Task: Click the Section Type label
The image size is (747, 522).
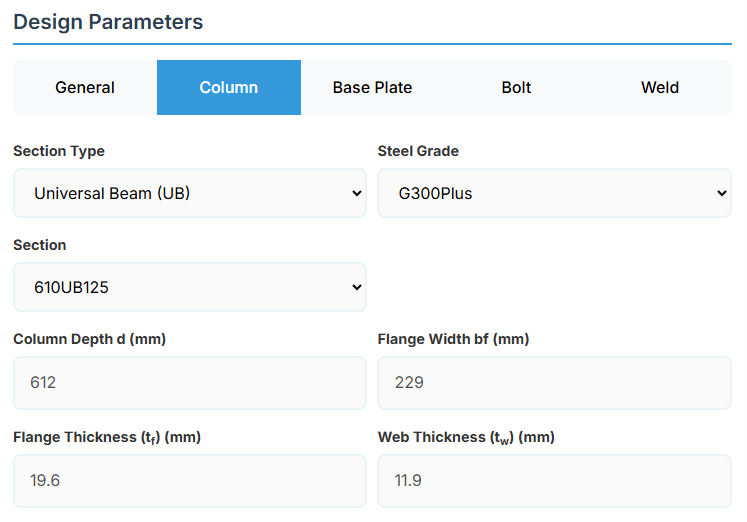Action: coord(59,151)
